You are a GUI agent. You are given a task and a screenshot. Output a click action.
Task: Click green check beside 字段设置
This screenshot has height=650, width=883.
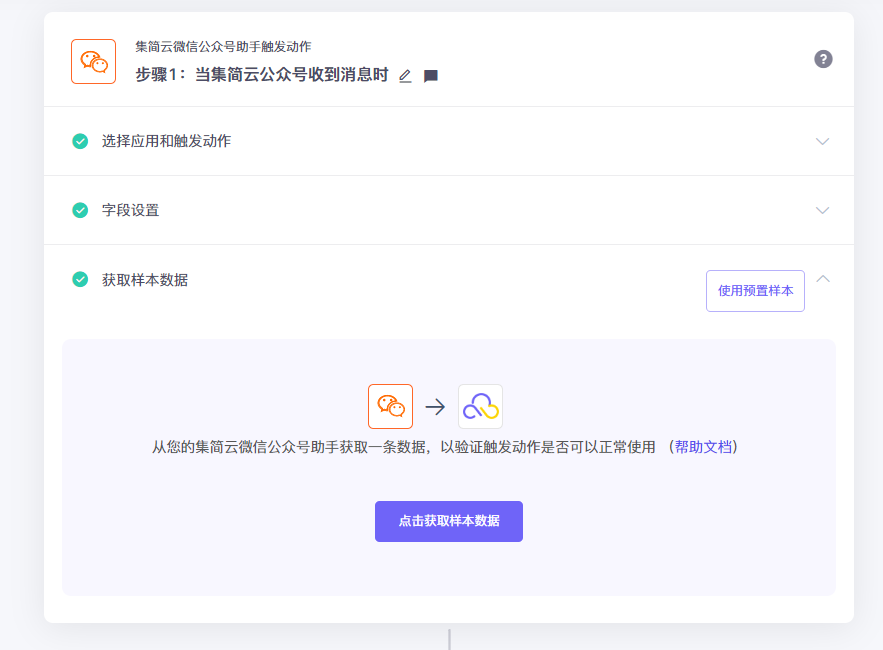pyautogui.click(x=80, y=210)
